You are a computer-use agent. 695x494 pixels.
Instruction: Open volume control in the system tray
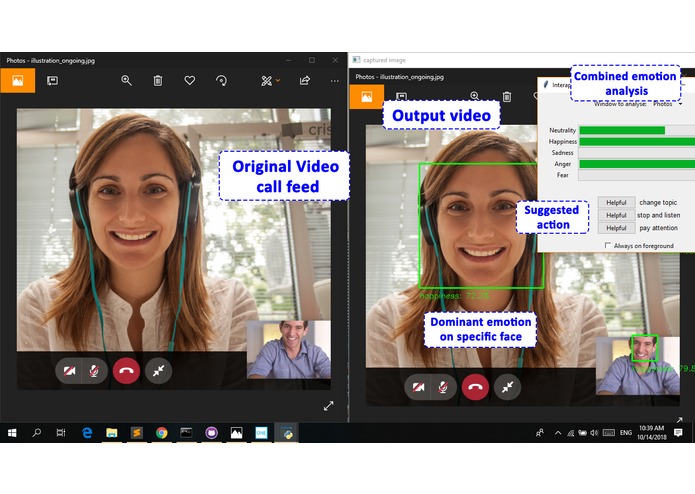pos(594,433)
